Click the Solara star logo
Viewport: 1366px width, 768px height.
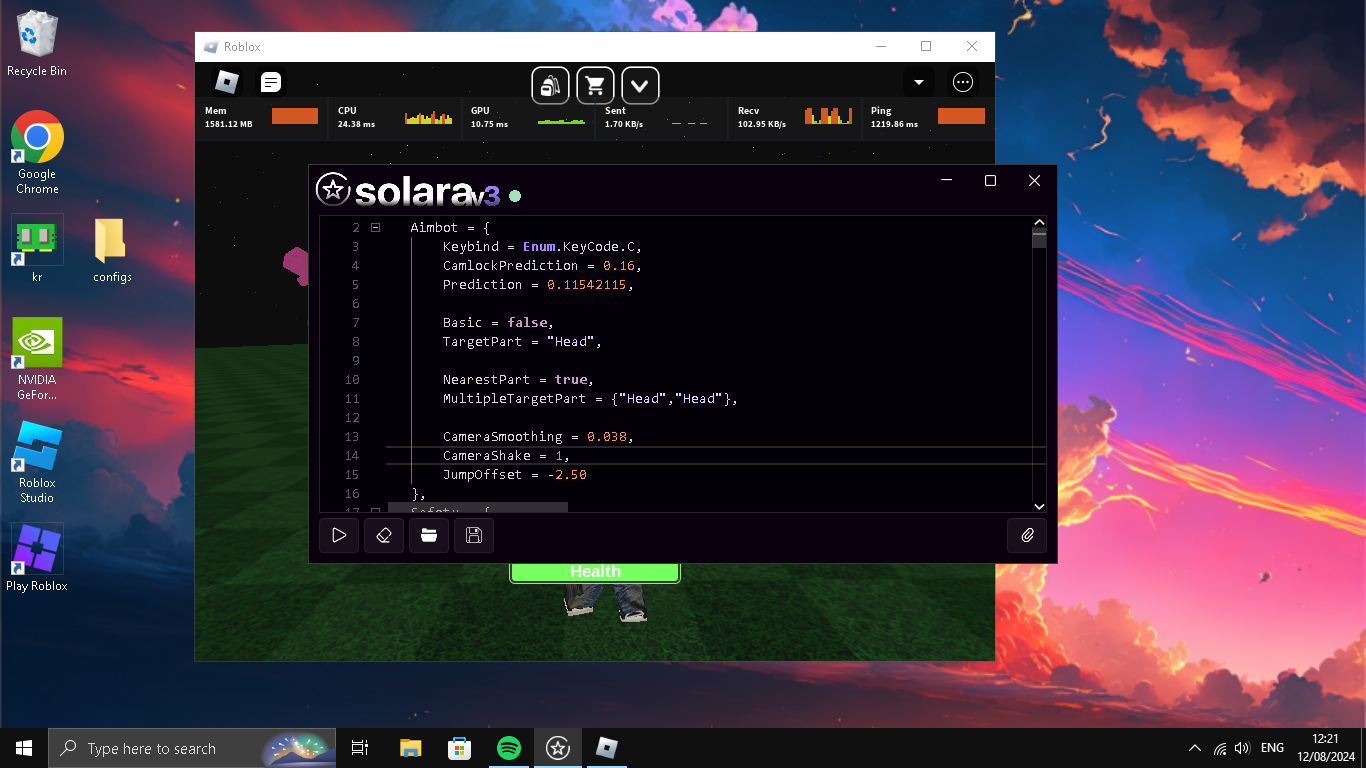[x=333, y=190]
